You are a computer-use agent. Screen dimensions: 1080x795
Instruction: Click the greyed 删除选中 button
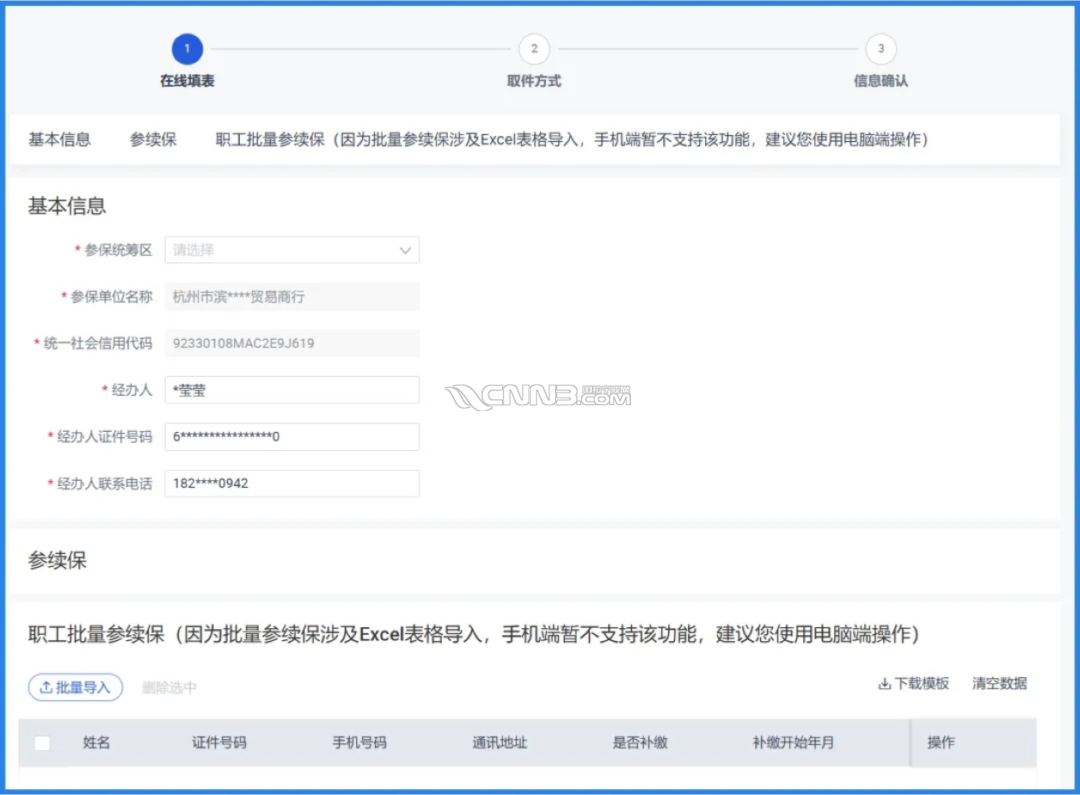point(169,687)
